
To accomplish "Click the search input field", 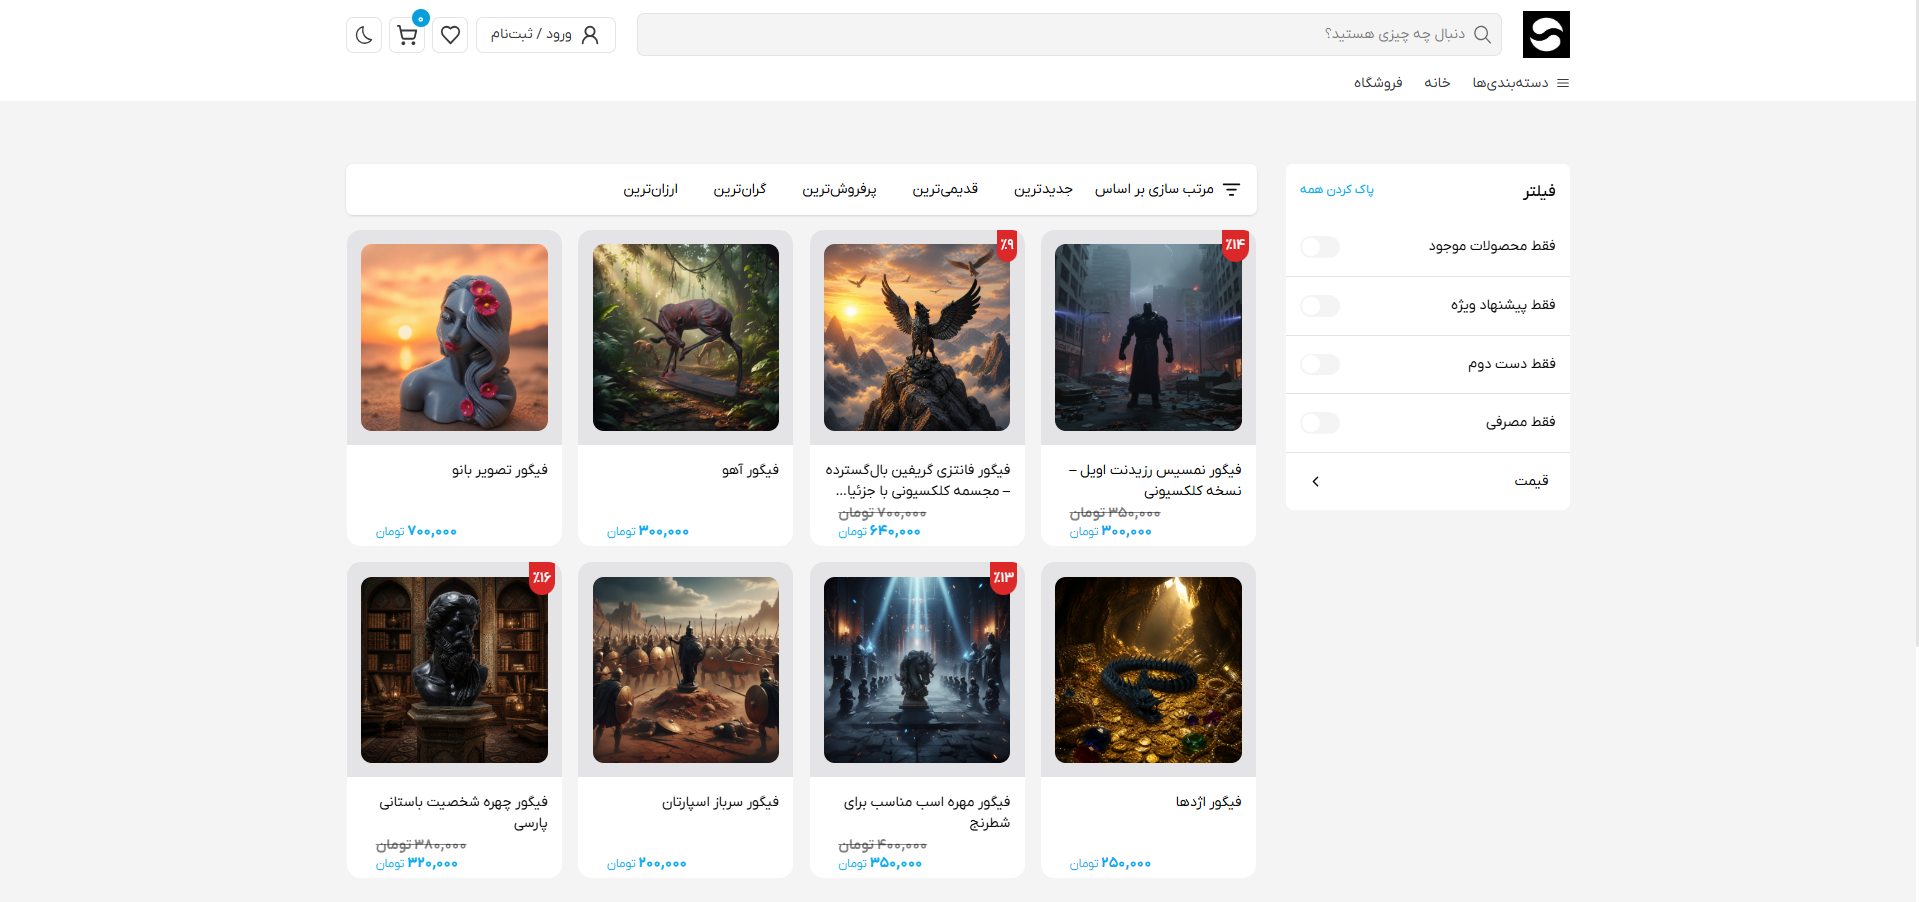I will (1069, 35).
